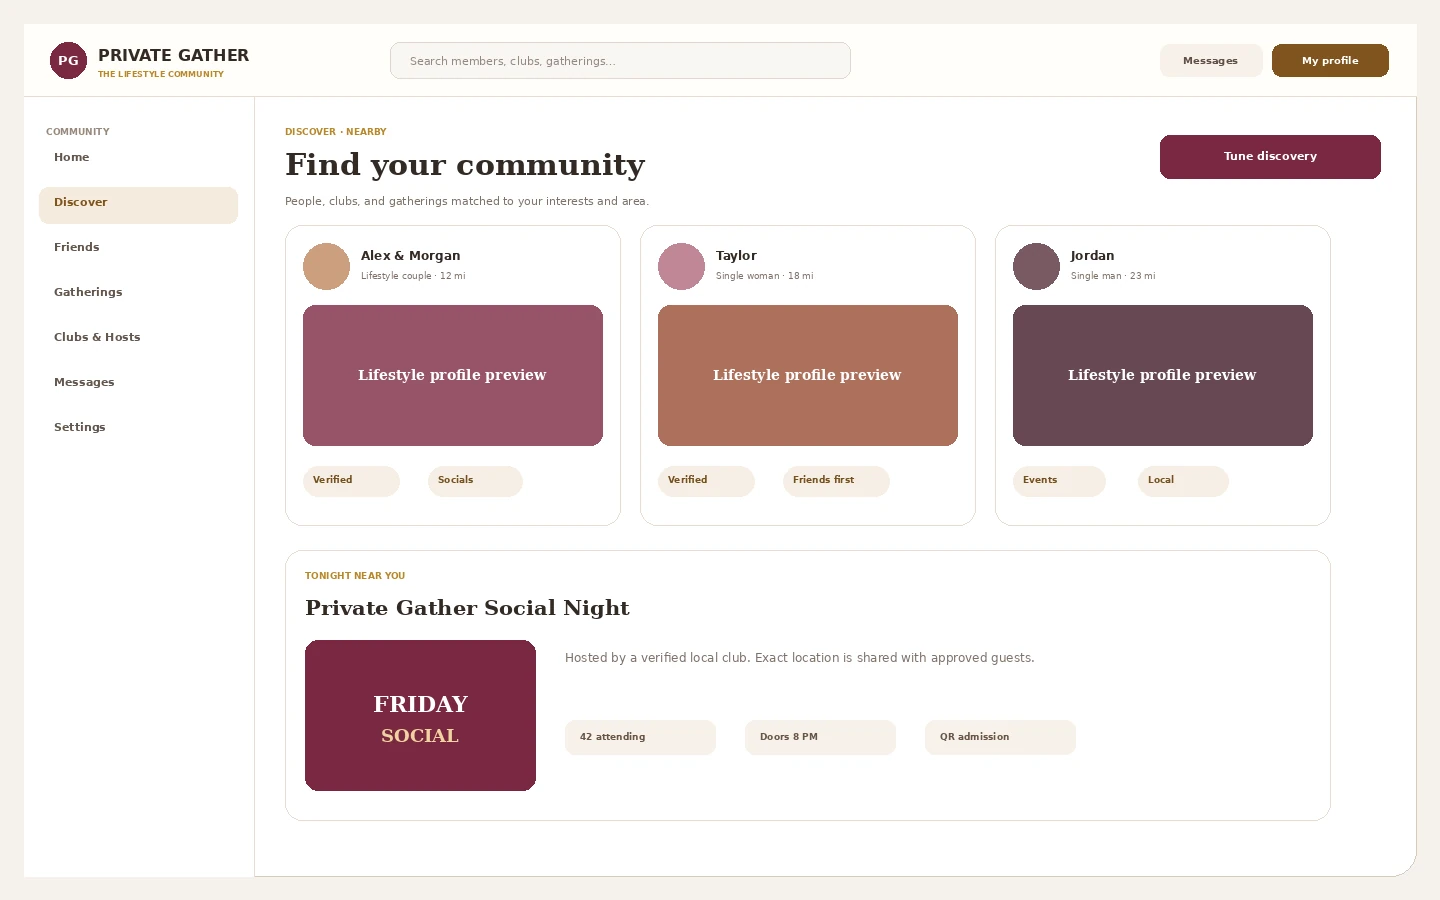Open Messages in the top bar

1211,60
